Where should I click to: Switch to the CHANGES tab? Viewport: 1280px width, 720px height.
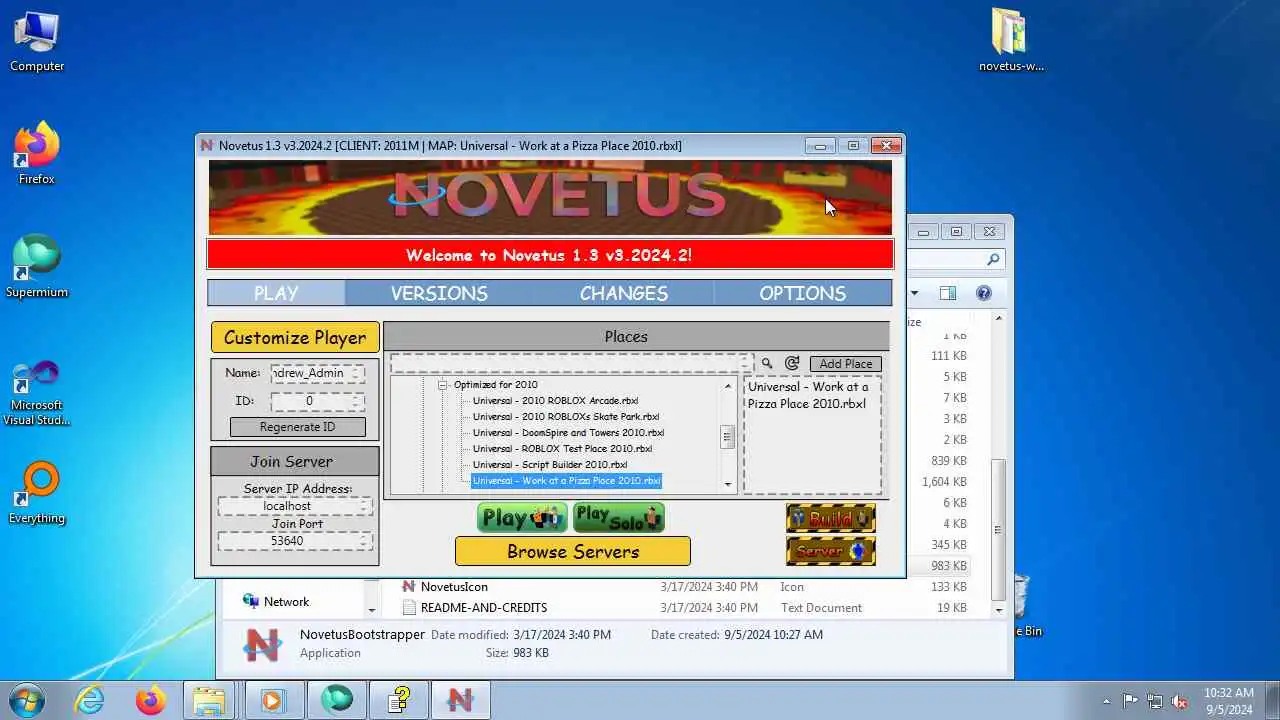pos(624,293)
